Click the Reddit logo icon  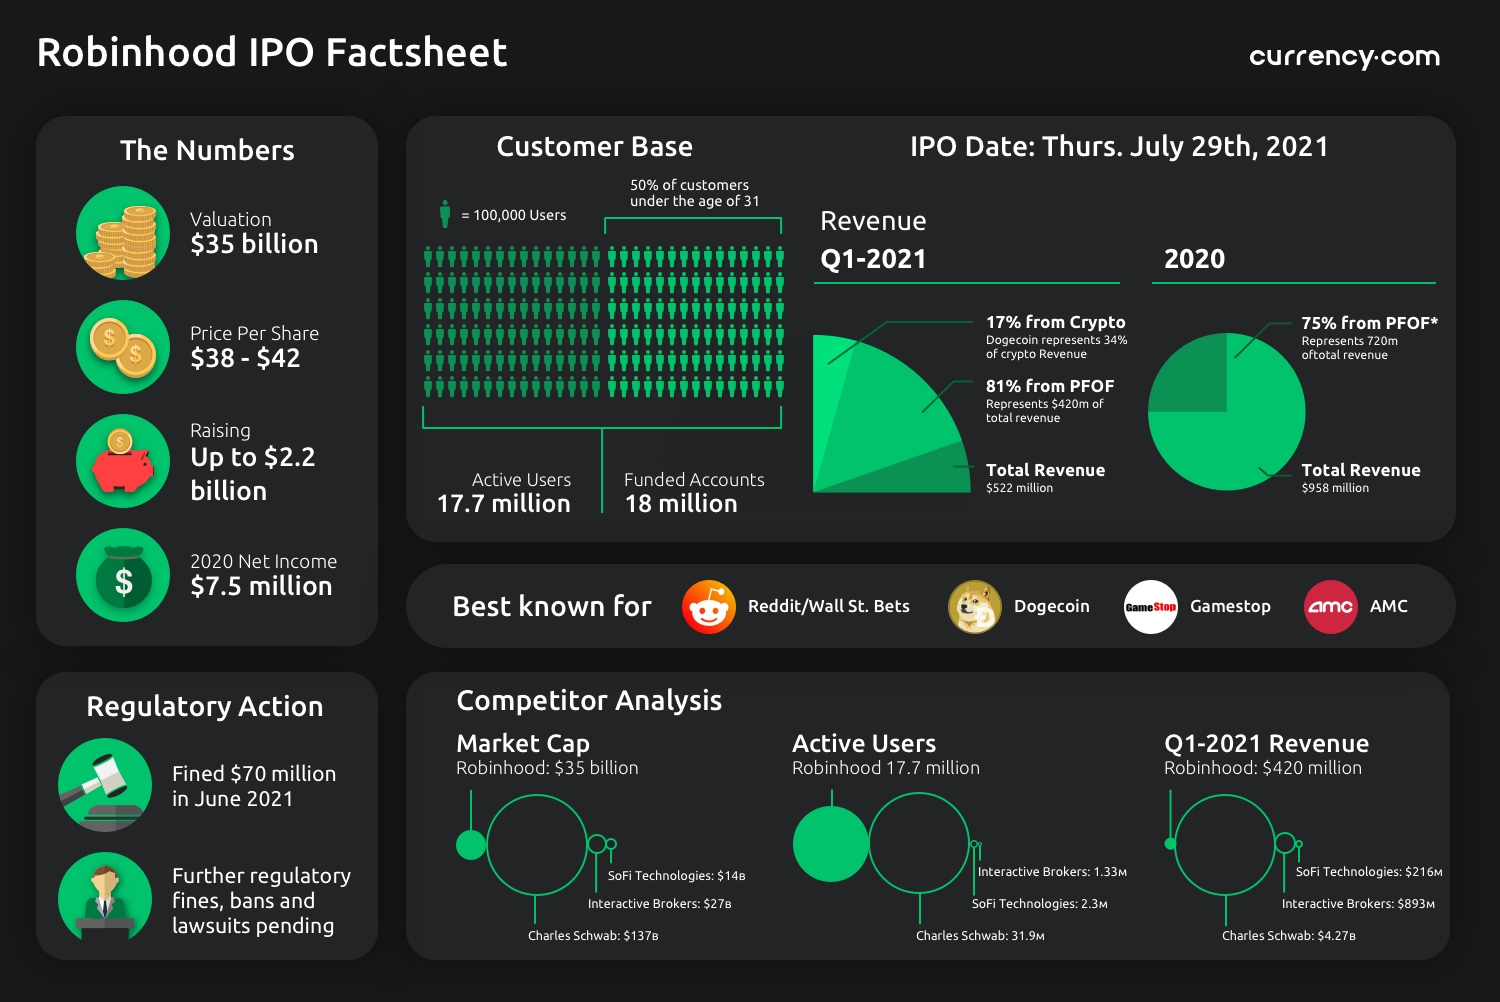(709, 607)
